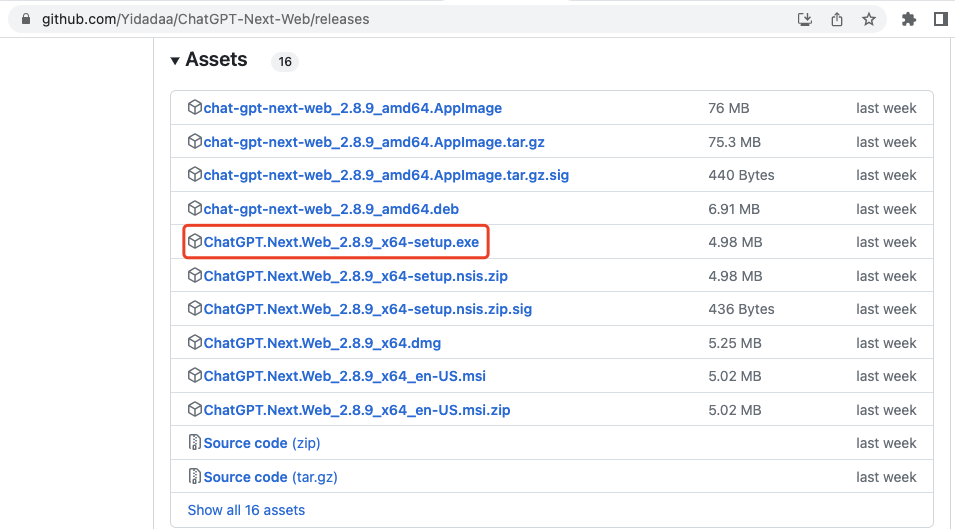955x529 pixels.
Task: Click last week in the amd64.deb row
Action: (886, 209)
